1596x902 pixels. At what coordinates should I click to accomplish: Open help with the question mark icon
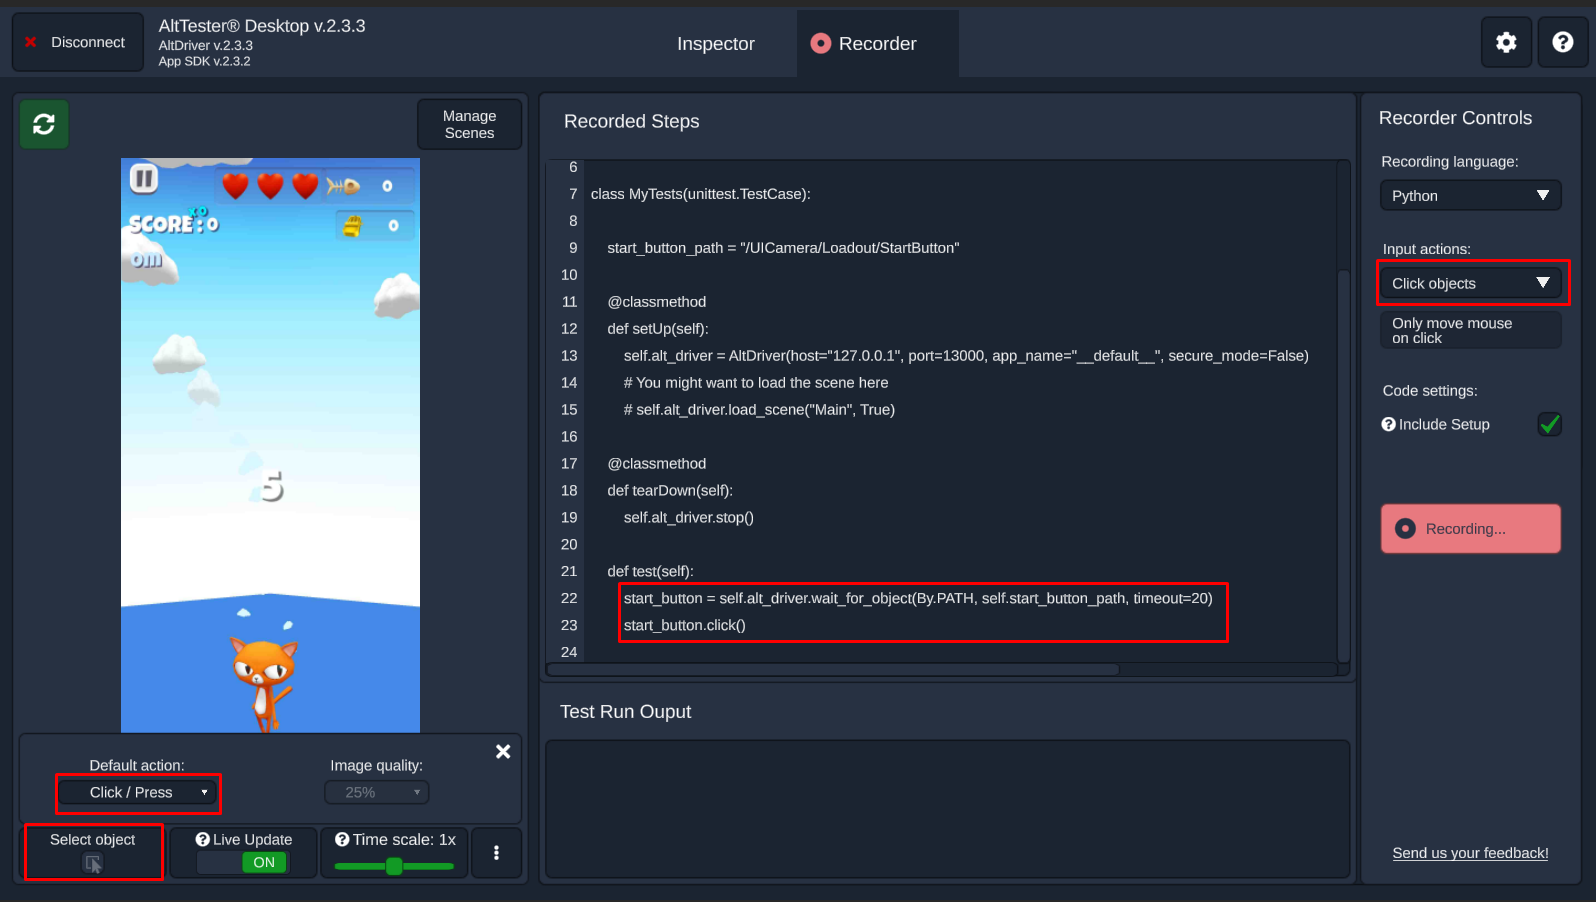point(1563,42)
